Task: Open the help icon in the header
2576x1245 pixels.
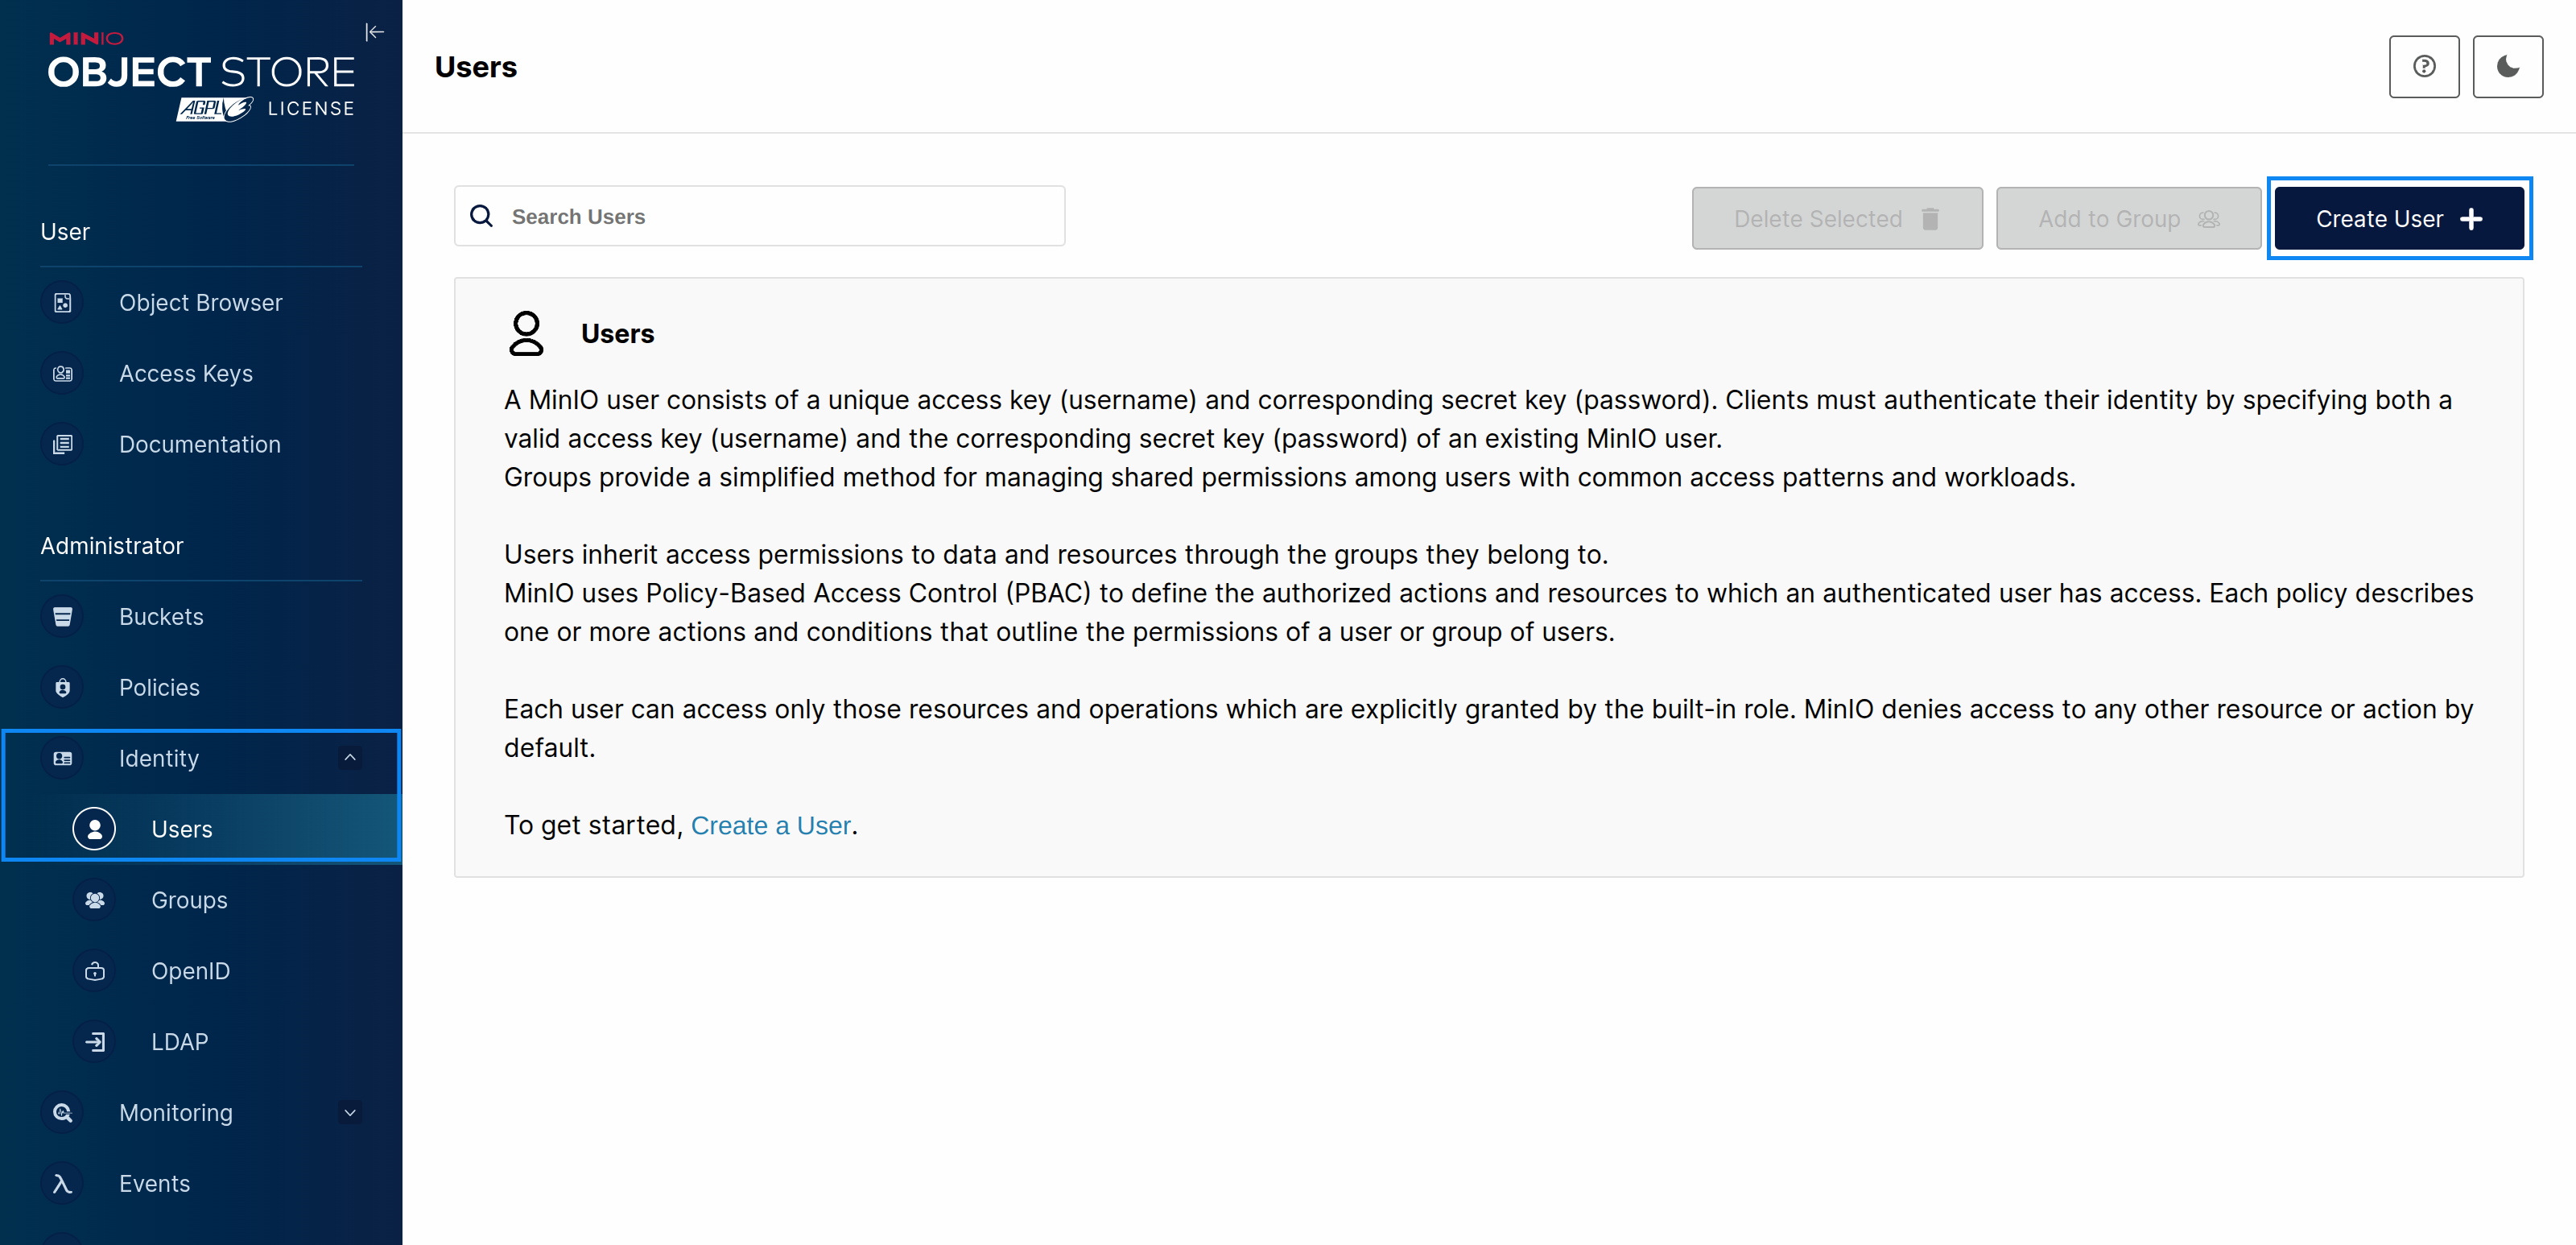Action: tap(2423, 67)
